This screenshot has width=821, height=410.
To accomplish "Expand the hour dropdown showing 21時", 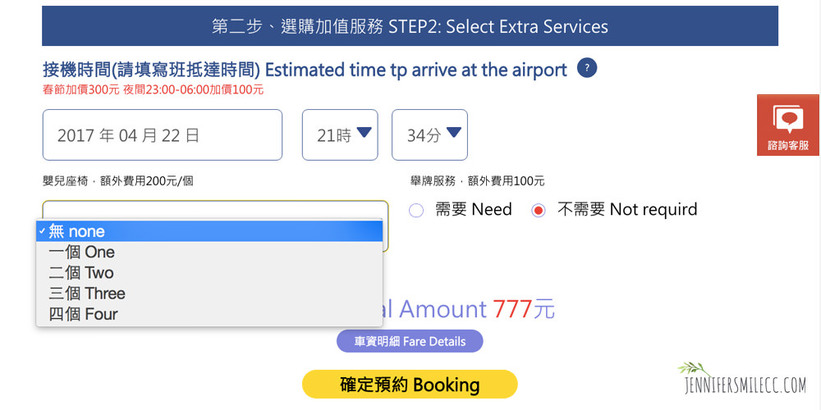I will click(340, 135).
